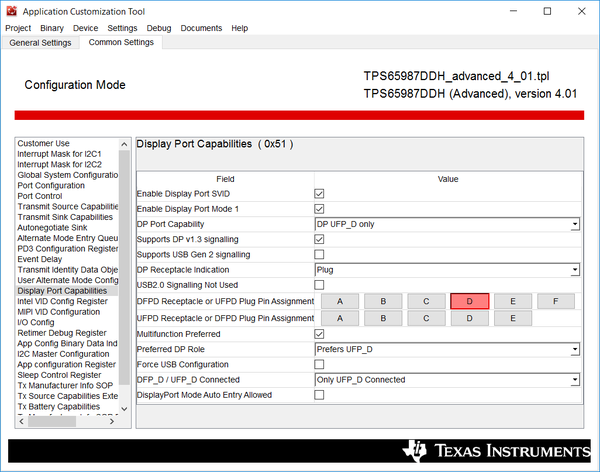
Task: Select pin assignment D in UFPD Receptacle row
Action: coord(470,318)
